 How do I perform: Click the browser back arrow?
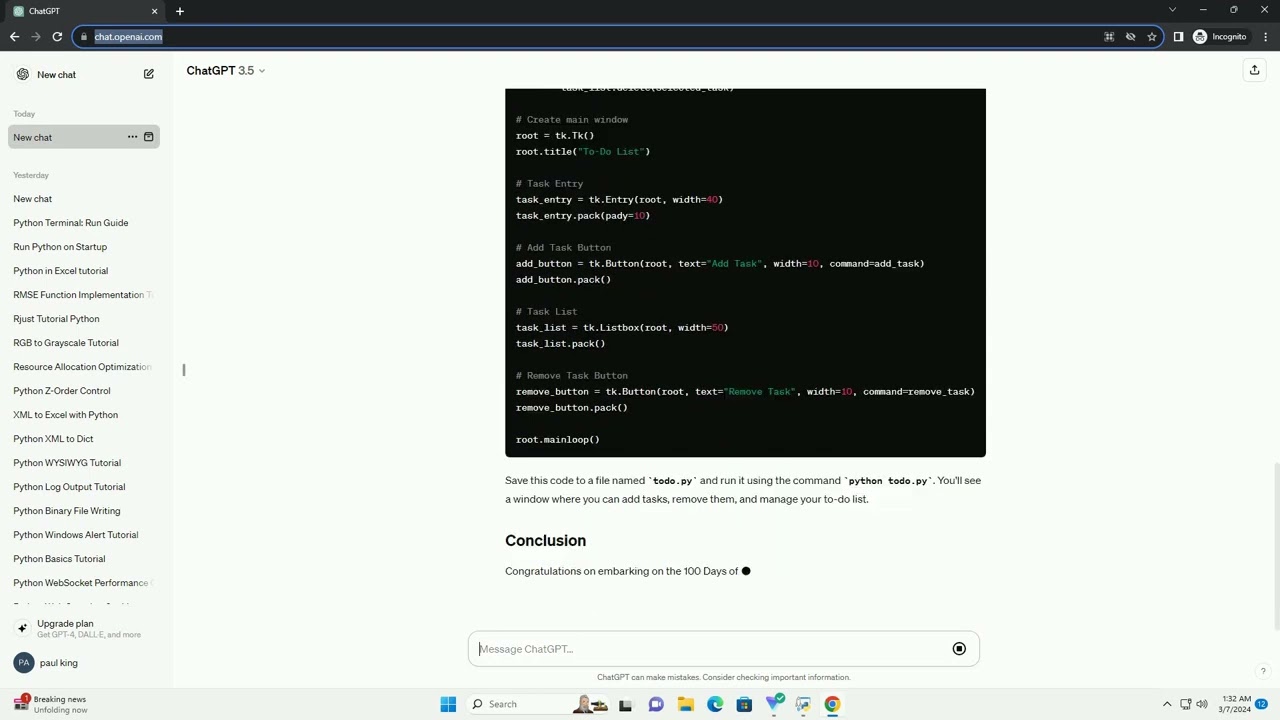click(14, 37)
